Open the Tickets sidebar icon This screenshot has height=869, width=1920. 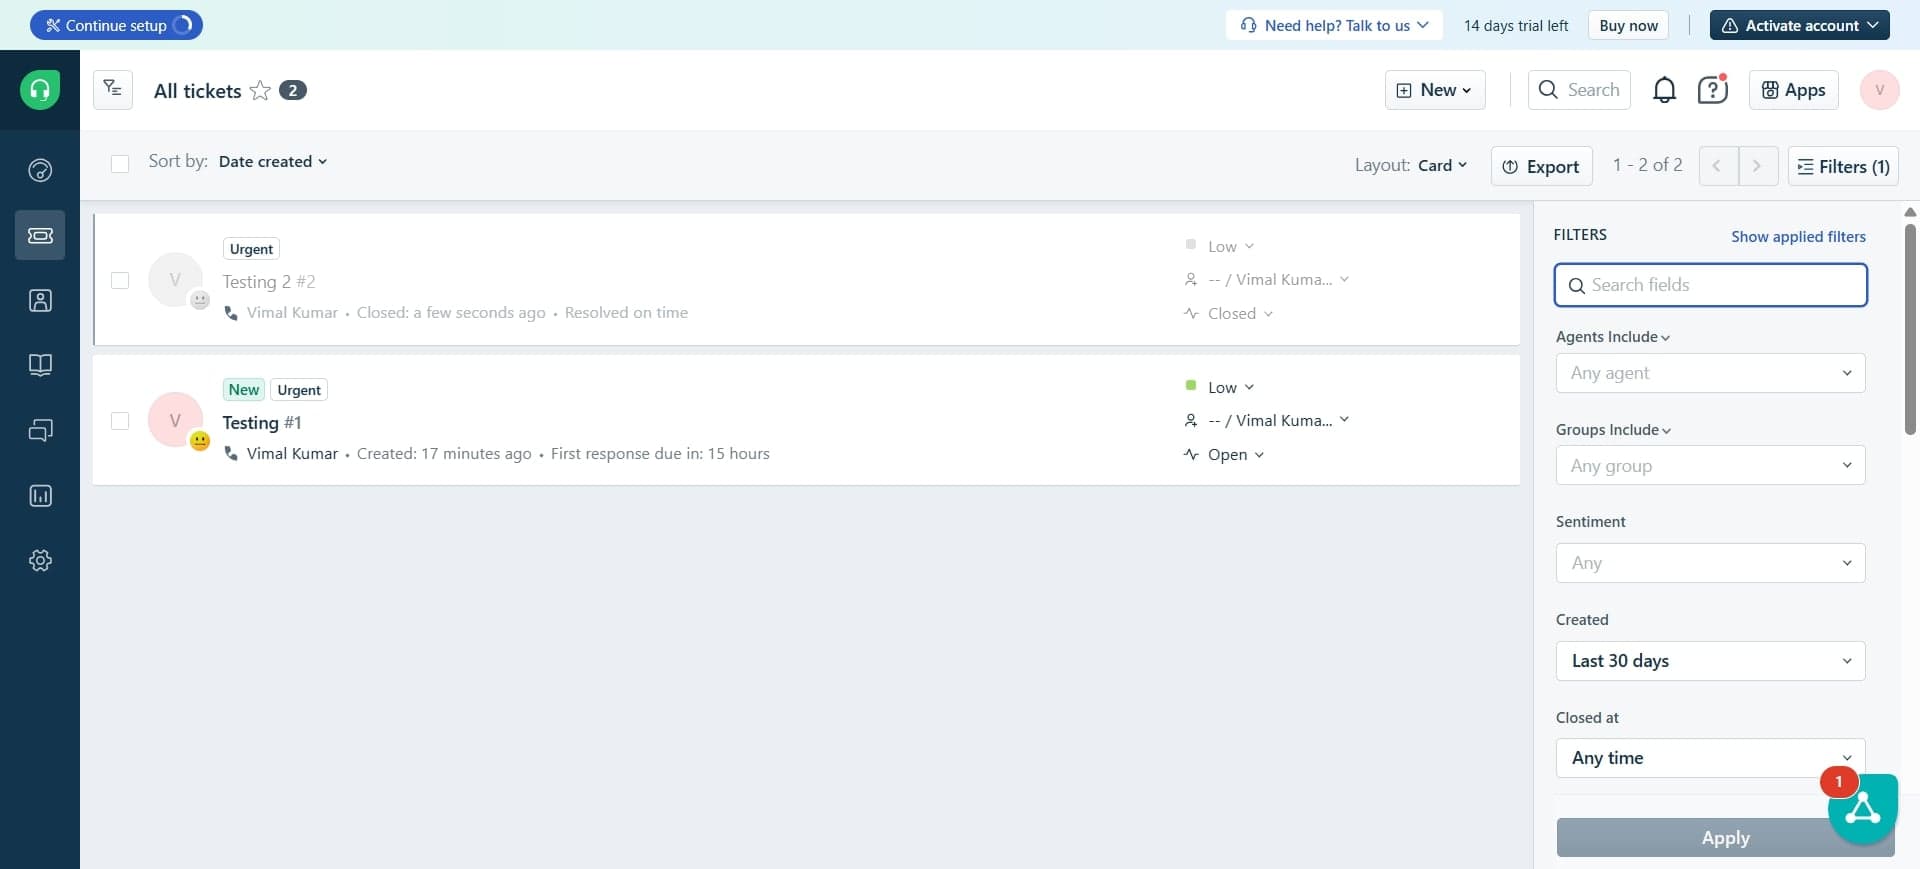click(x=40, y=235)
